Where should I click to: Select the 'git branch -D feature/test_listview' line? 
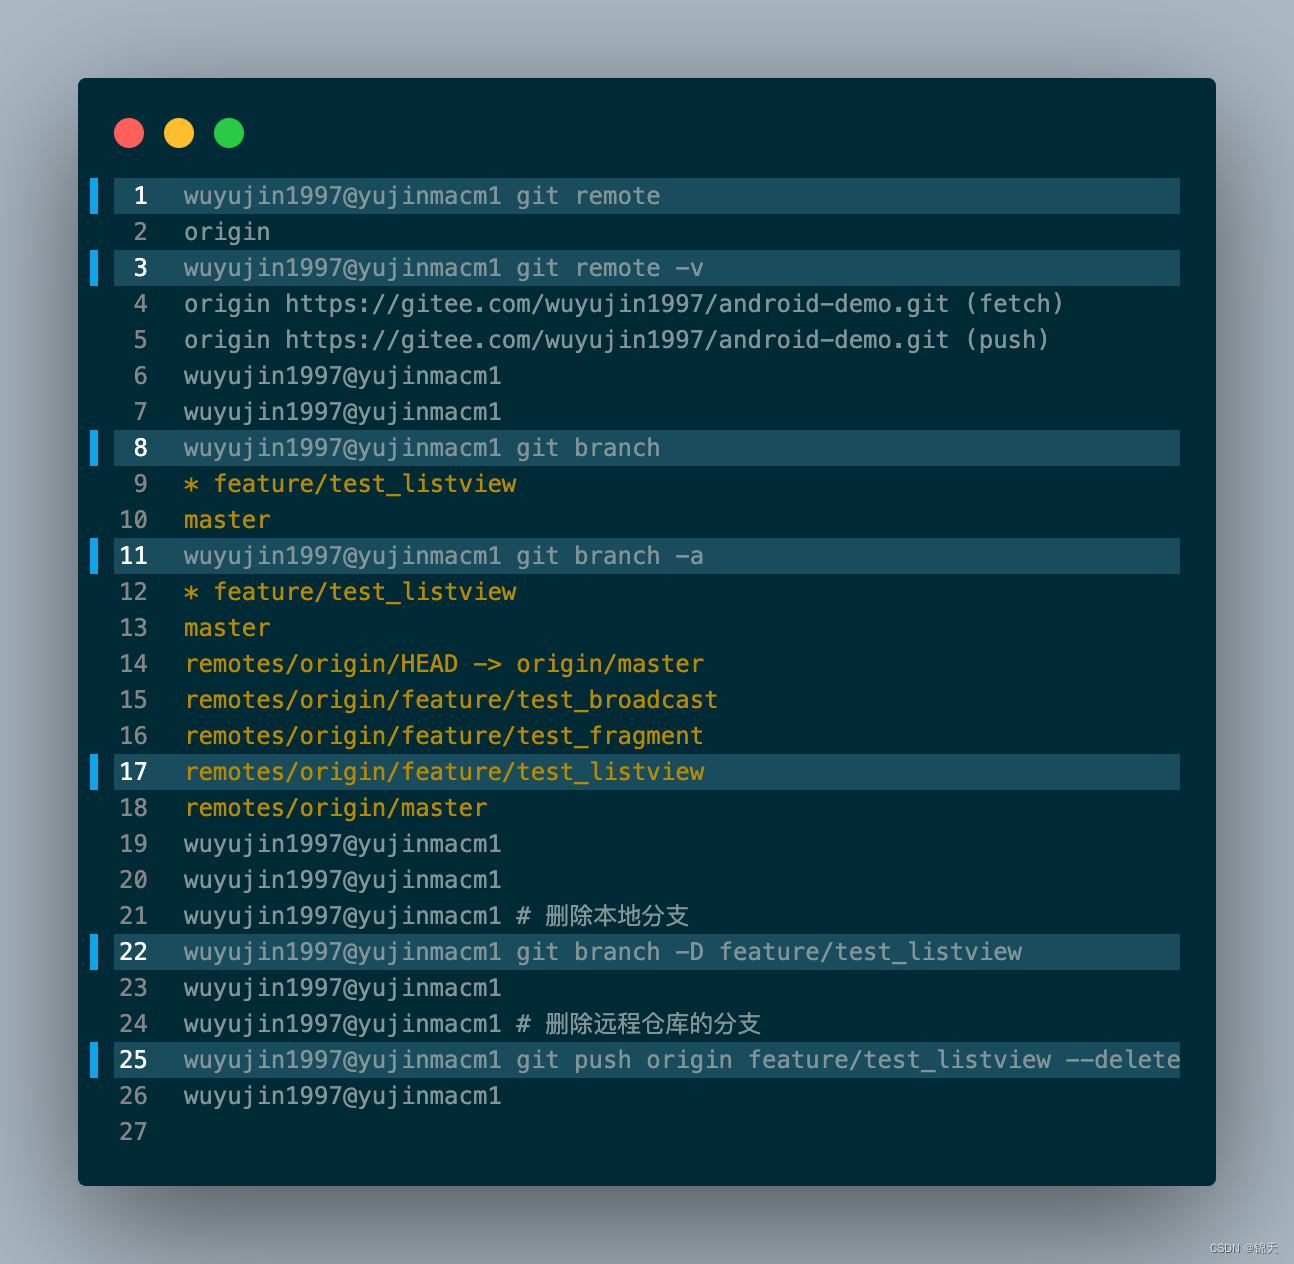click(647, 952)
